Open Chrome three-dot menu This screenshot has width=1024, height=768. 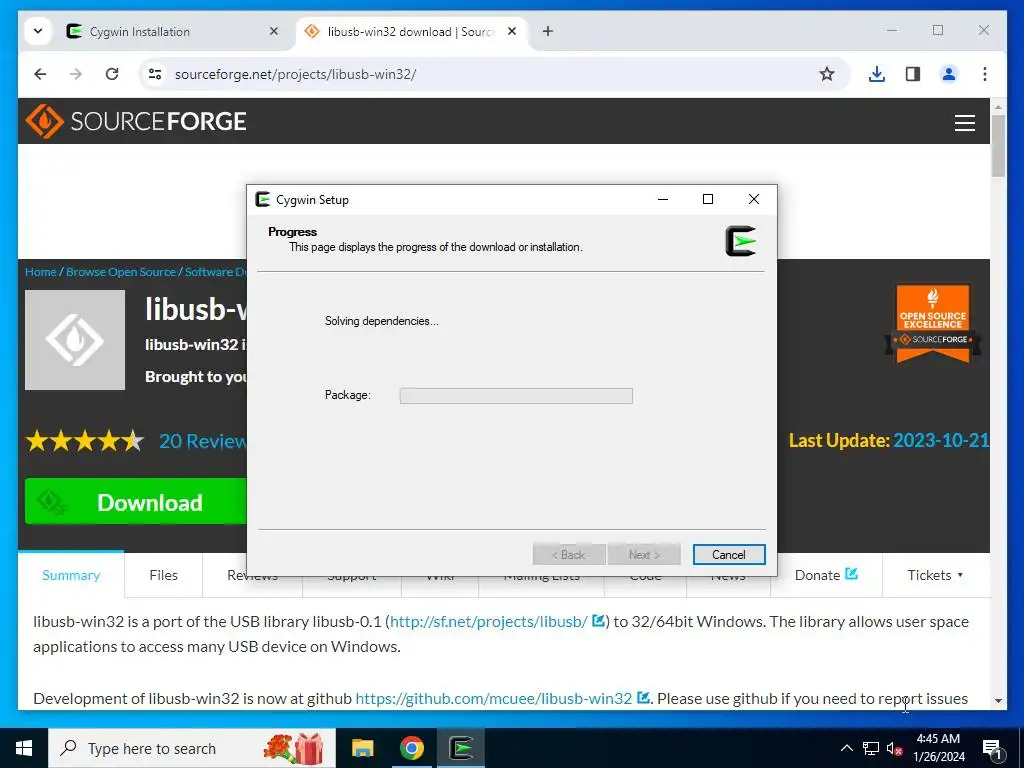pyautogui.click(x=985, y=74)
